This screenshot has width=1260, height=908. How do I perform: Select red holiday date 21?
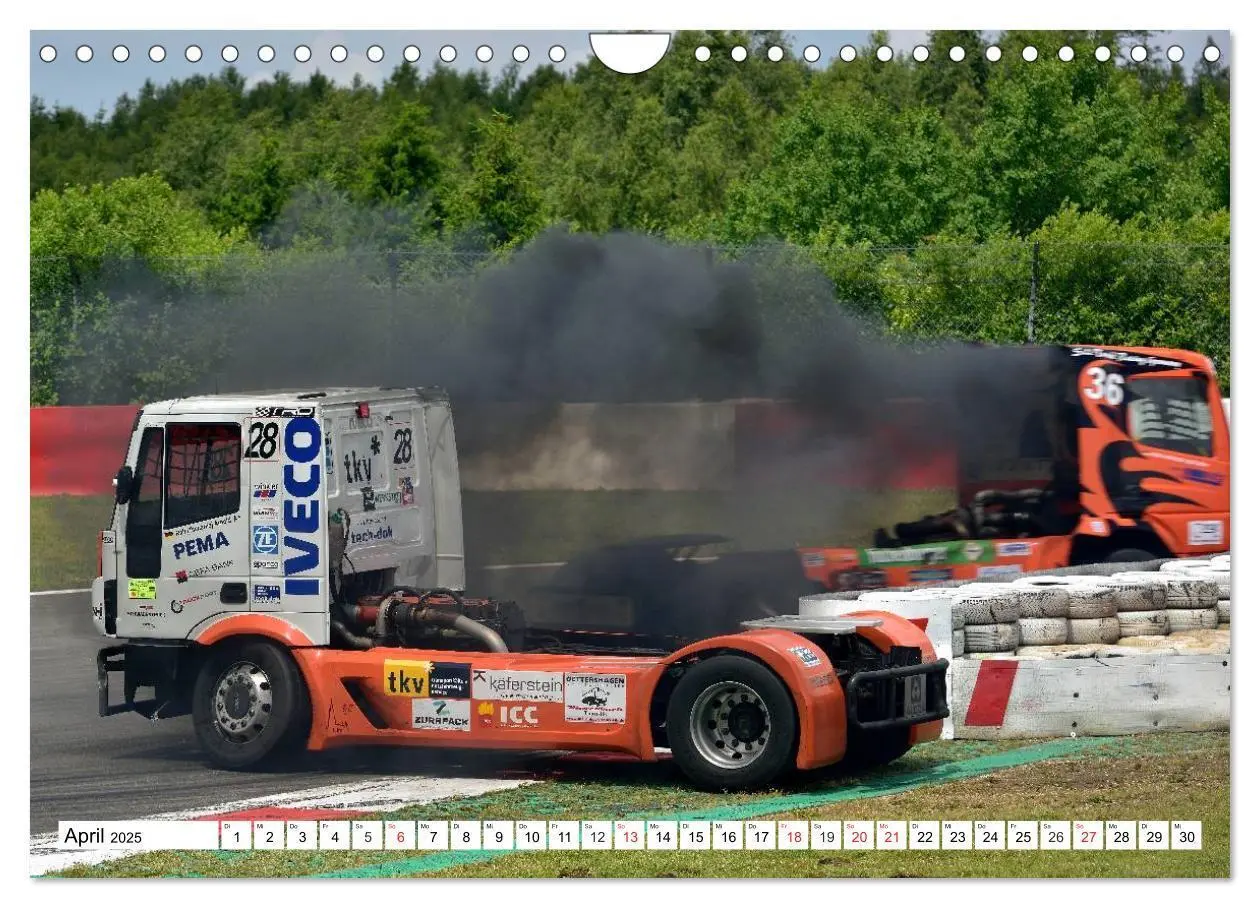pos(891,836)
